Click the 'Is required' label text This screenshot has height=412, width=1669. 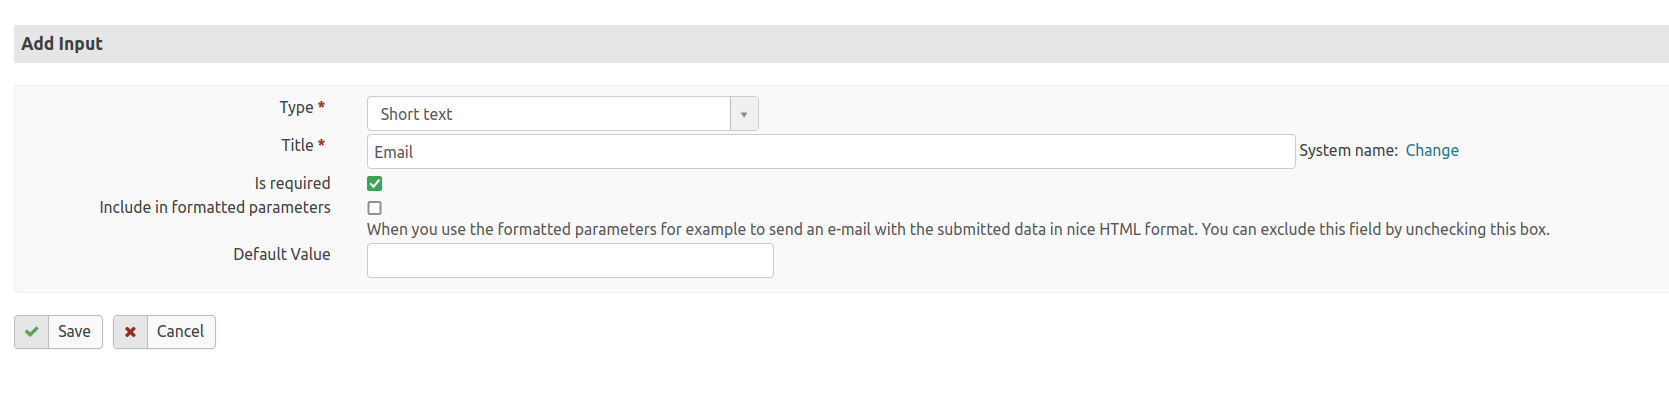292,183
